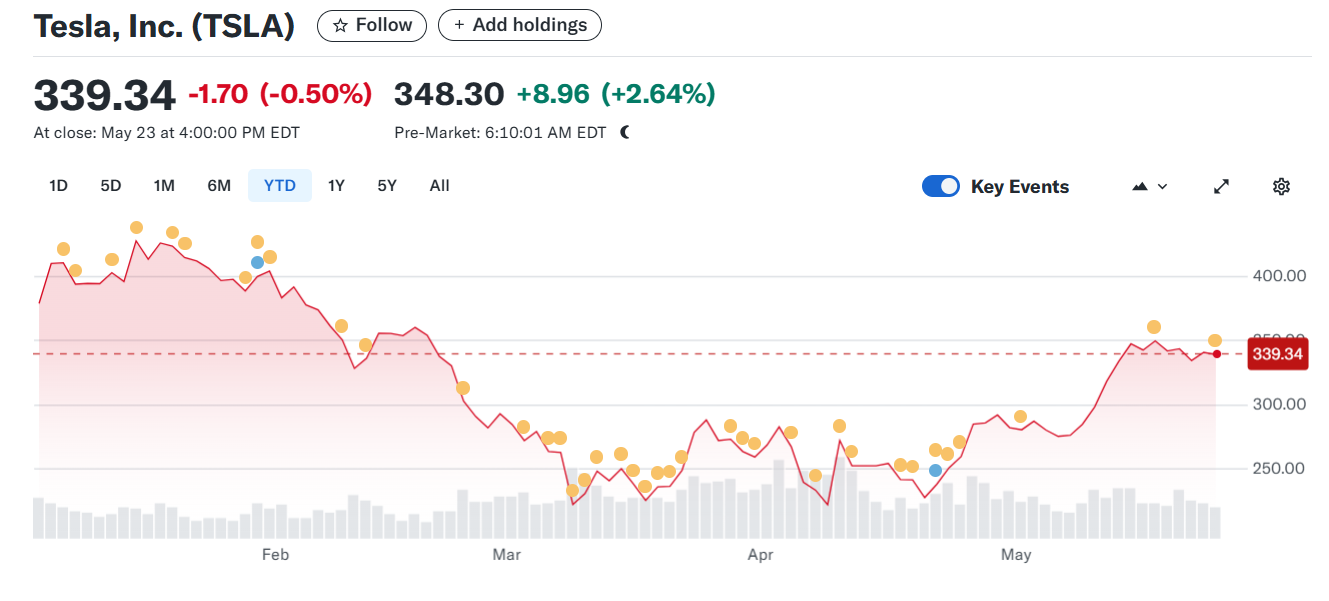This screenshot has height=601, width=1329.
Task: Click the At close: May 23 timestamp
Action: [167, 132]
